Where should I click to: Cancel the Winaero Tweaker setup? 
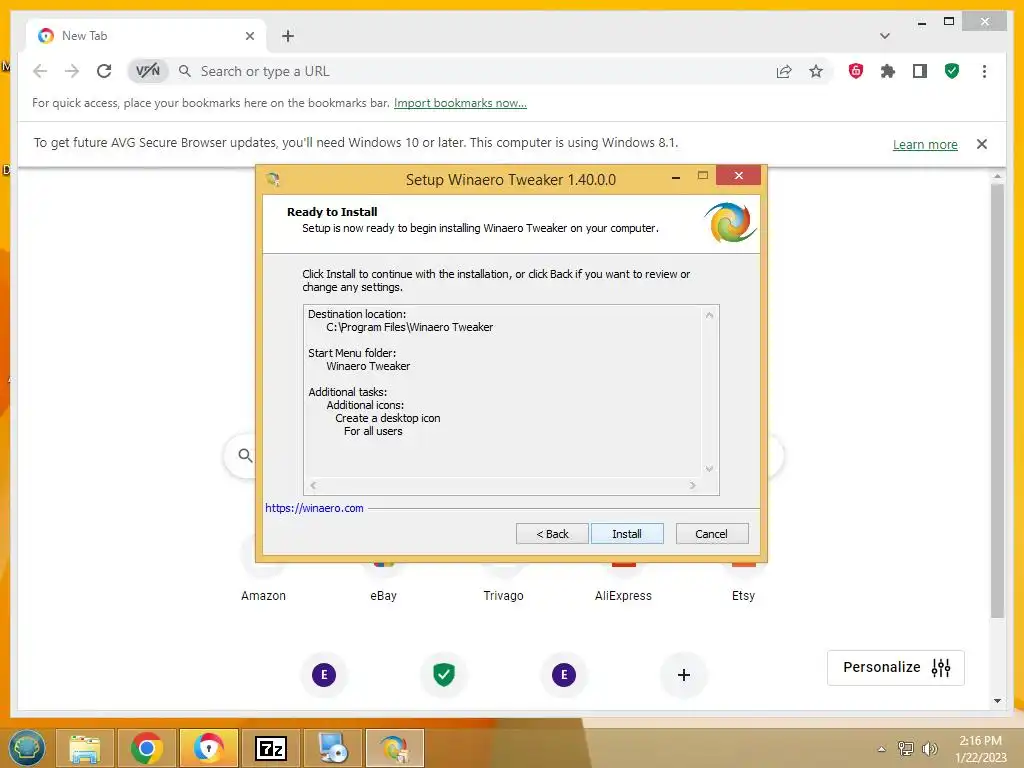(x=711, y=534)
